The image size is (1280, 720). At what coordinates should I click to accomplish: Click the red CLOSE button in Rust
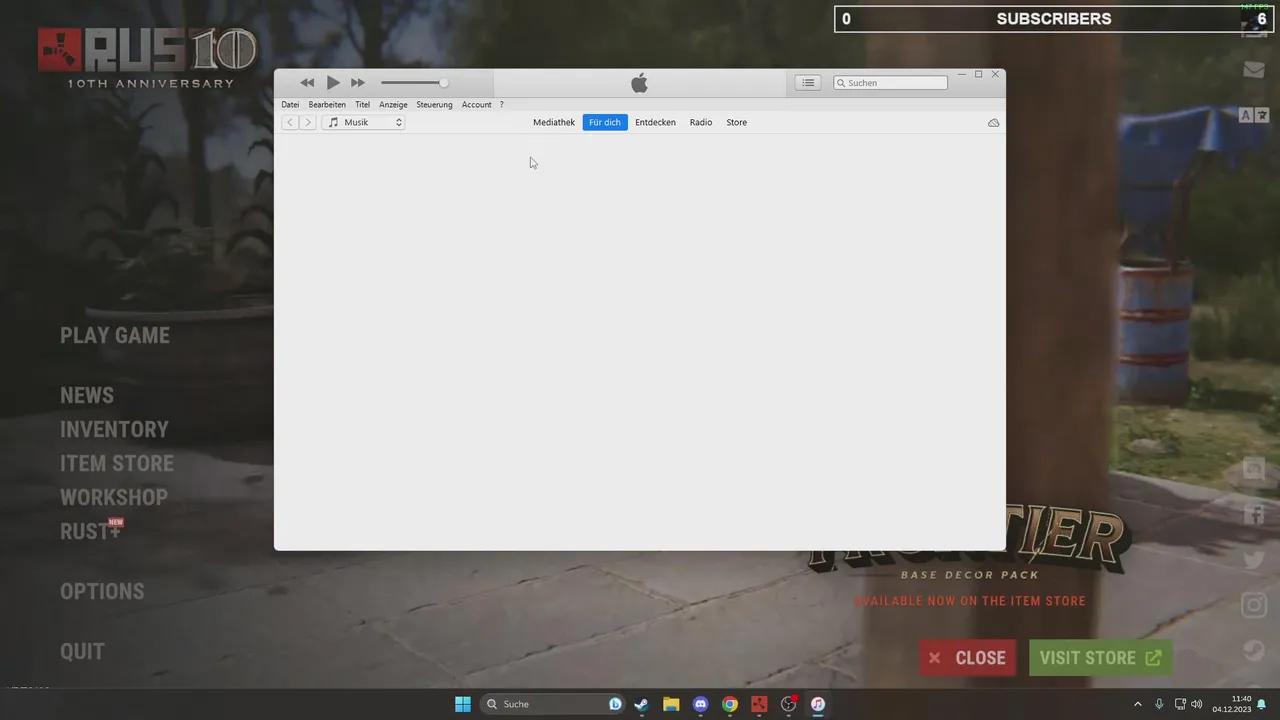968,658
